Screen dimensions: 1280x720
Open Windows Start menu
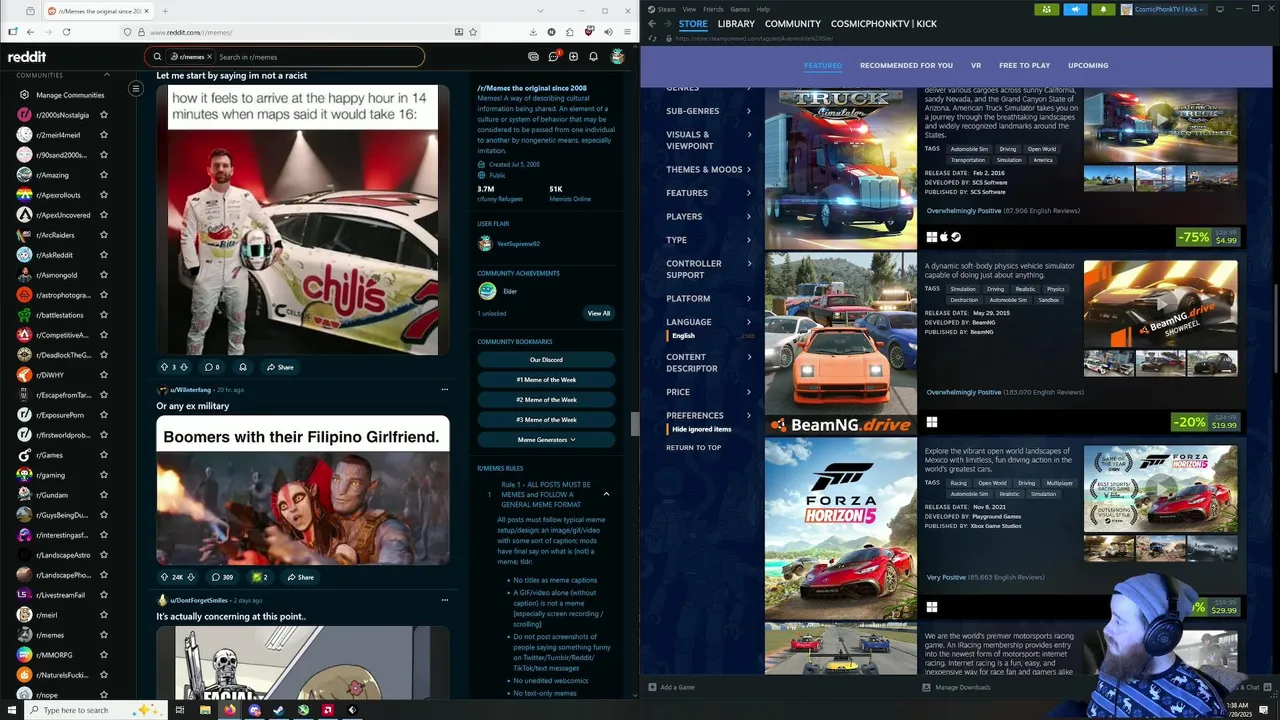pyautogui.click(x=12, y=710)
